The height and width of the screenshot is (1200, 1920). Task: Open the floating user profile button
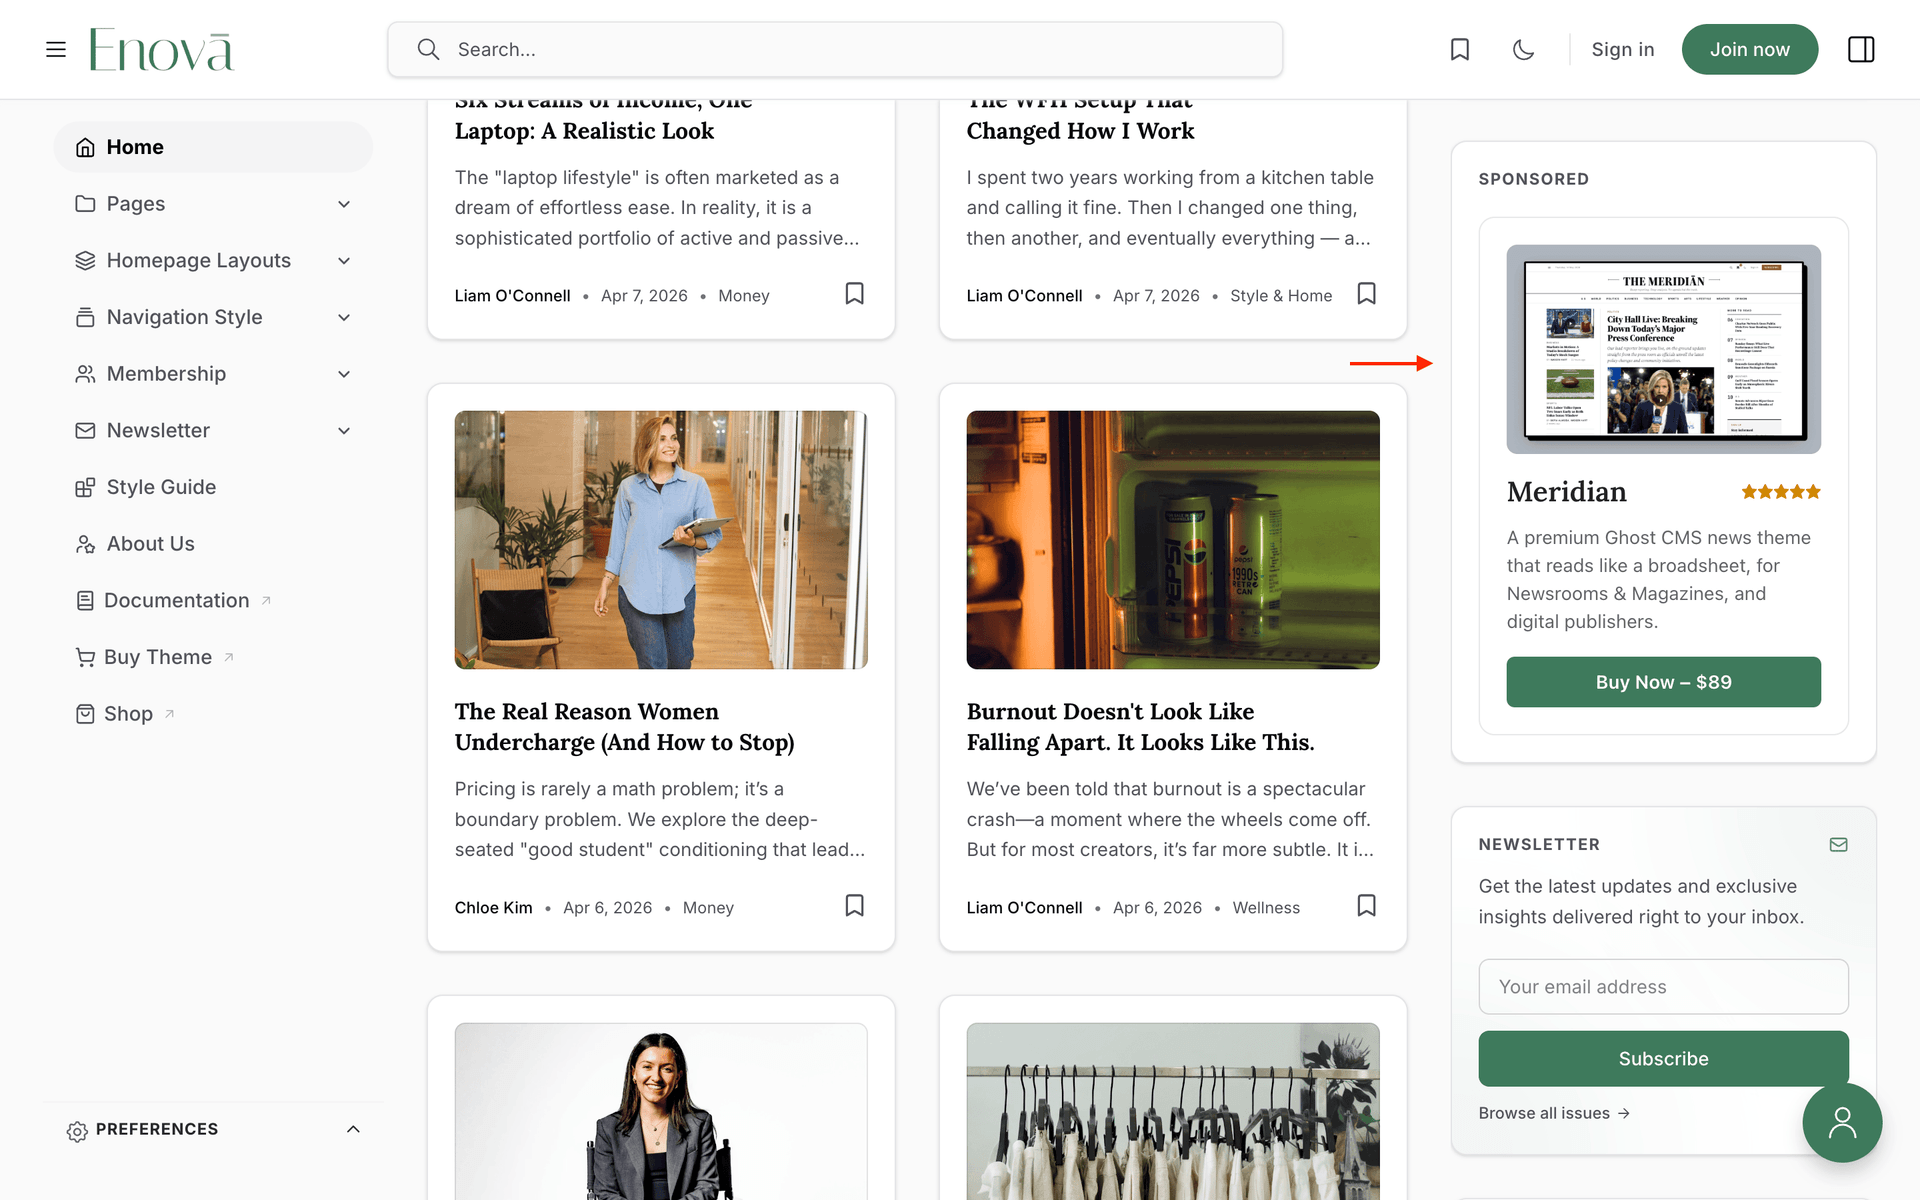[x=1842, y=1122]
